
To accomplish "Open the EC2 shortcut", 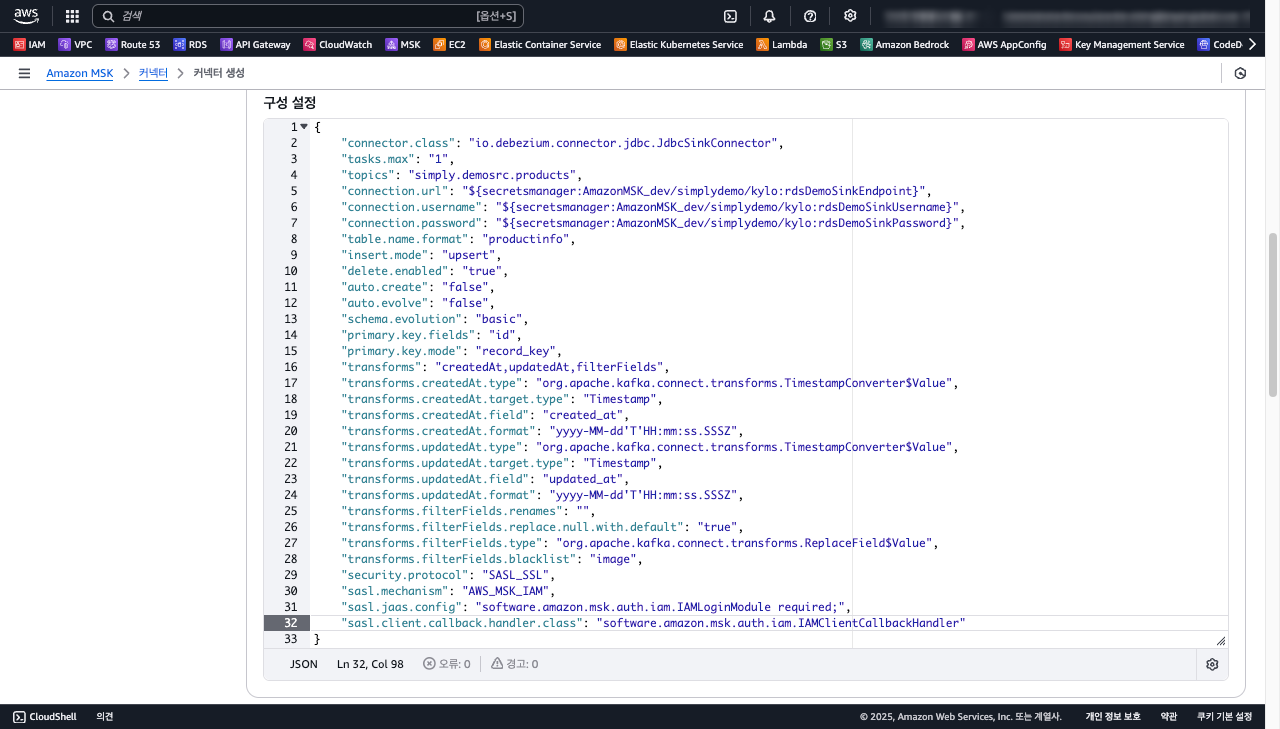I will 449,45.
